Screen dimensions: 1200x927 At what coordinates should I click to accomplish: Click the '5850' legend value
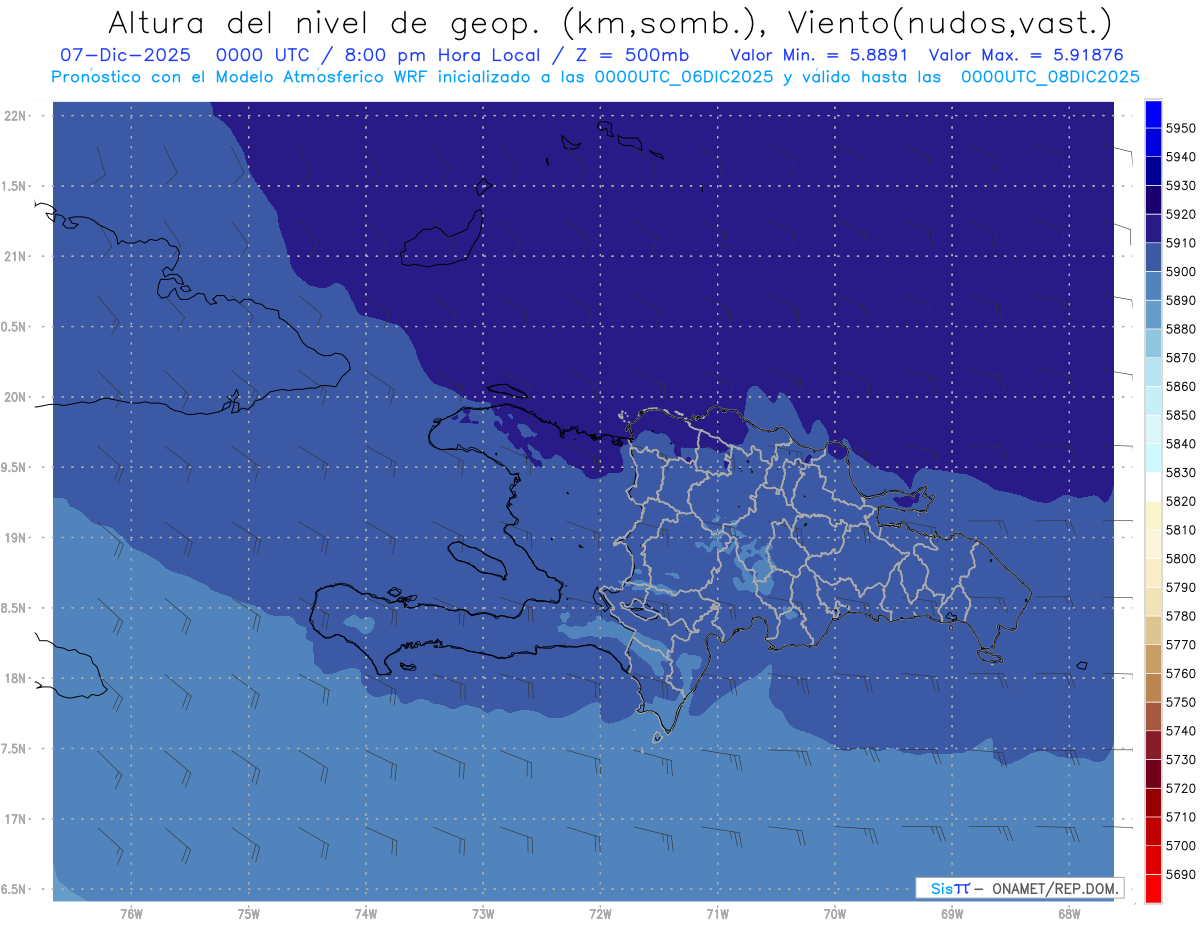(x=1181, y=415)
